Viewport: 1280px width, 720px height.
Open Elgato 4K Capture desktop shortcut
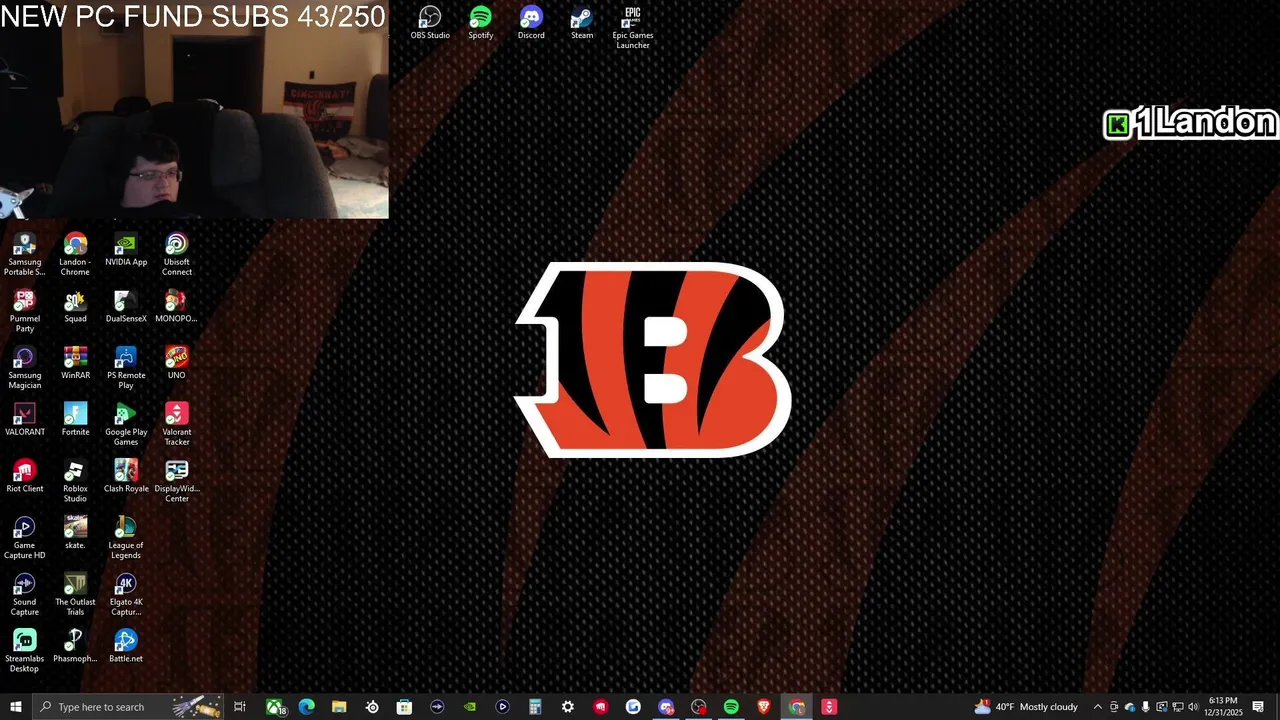pos(126,595)
